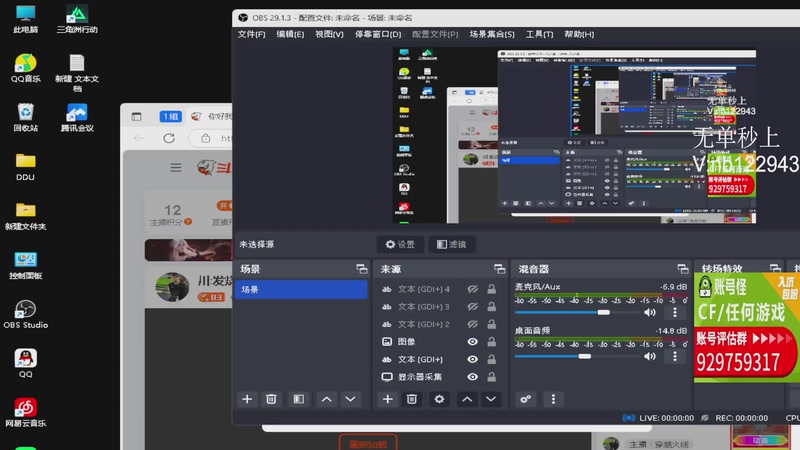Open 网易云音乐 desktop shortcut
800x450 pixels.
pos(26,413)
